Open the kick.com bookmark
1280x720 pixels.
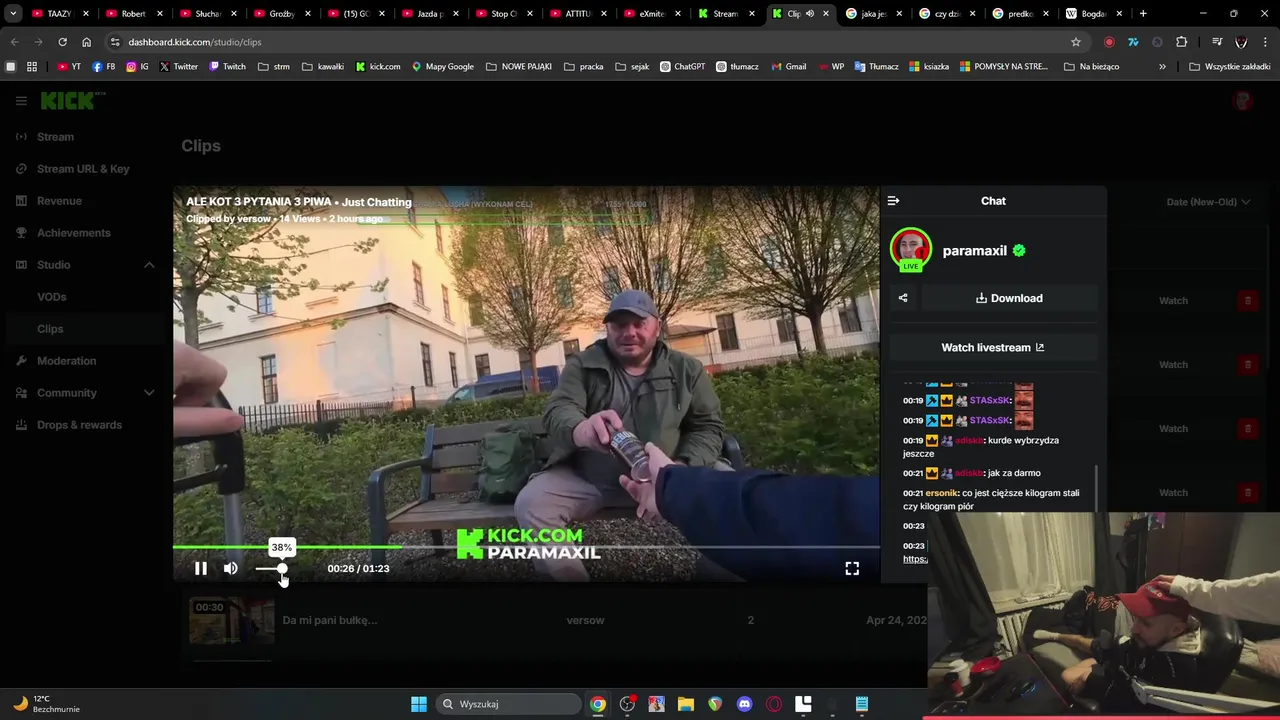(x=378, y=67)
